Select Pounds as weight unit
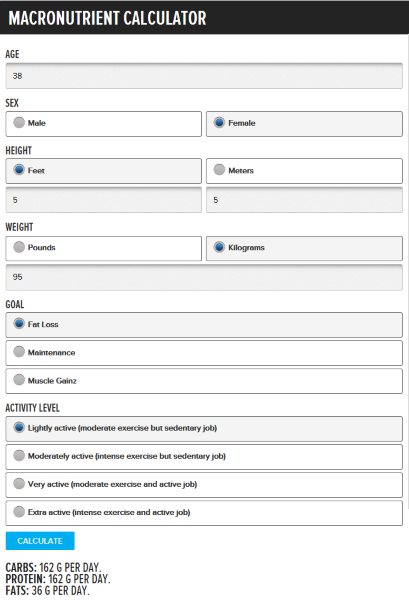The width and height of the screenshot is (409, 600). tap(19, 247)
